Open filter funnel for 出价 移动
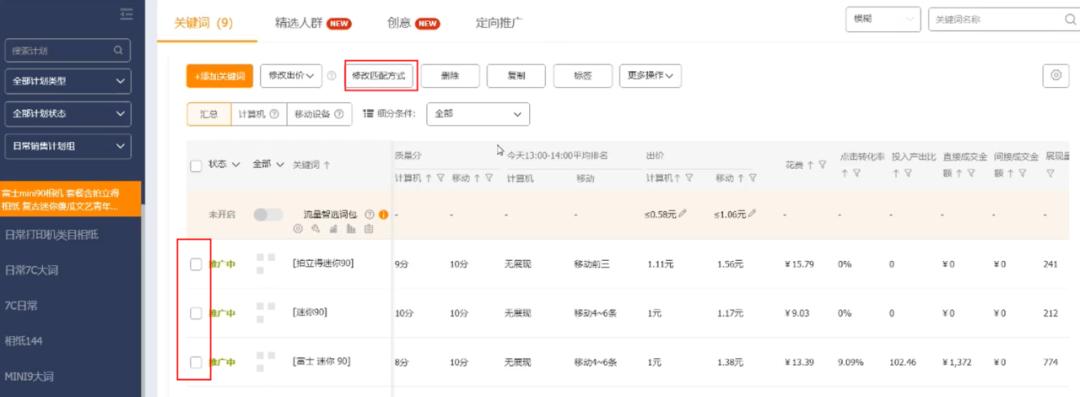The width and height of the screenshot is (1080, 397). (753, 178)
